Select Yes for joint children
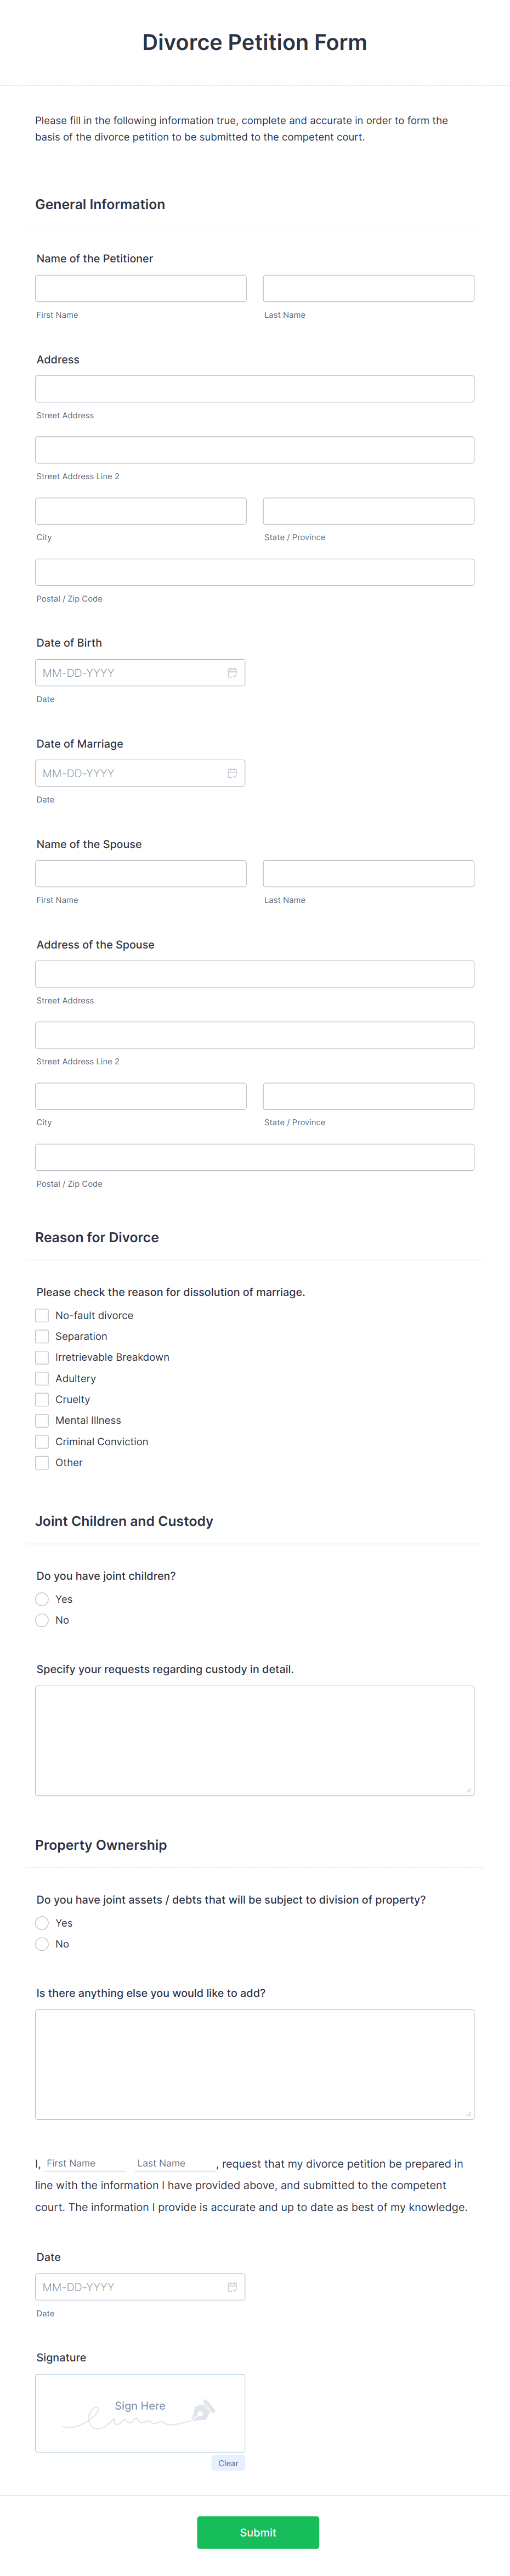 (x=42, y=1599)
